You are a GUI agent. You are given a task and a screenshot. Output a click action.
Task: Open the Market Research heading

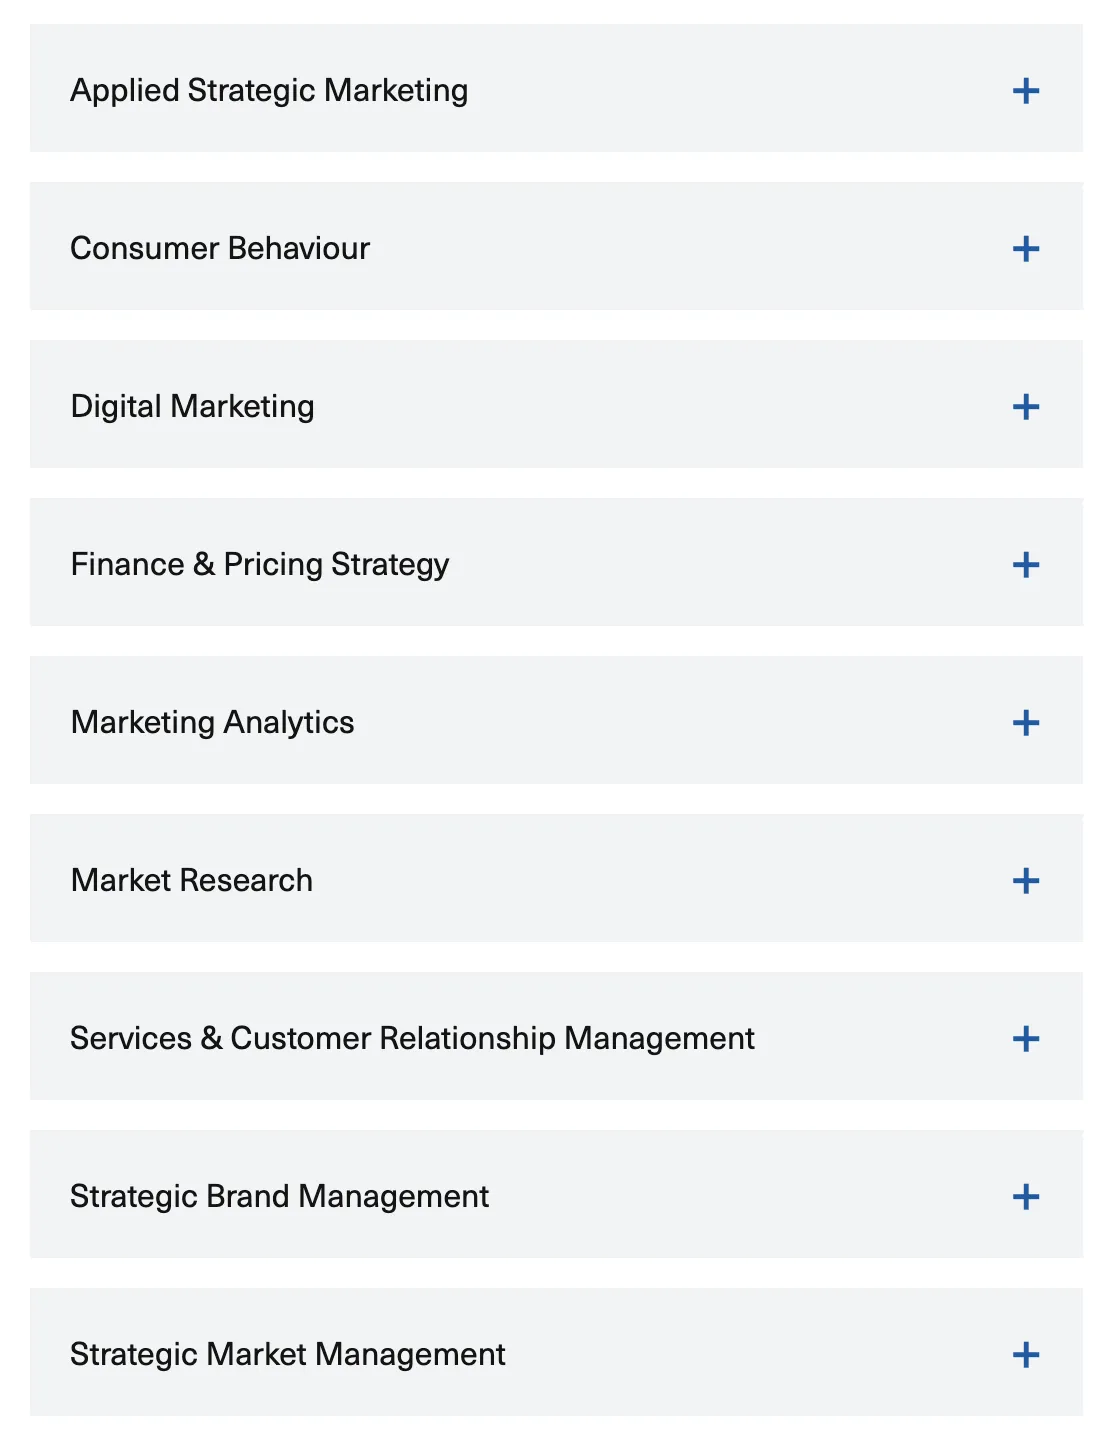tap(192, 880)
